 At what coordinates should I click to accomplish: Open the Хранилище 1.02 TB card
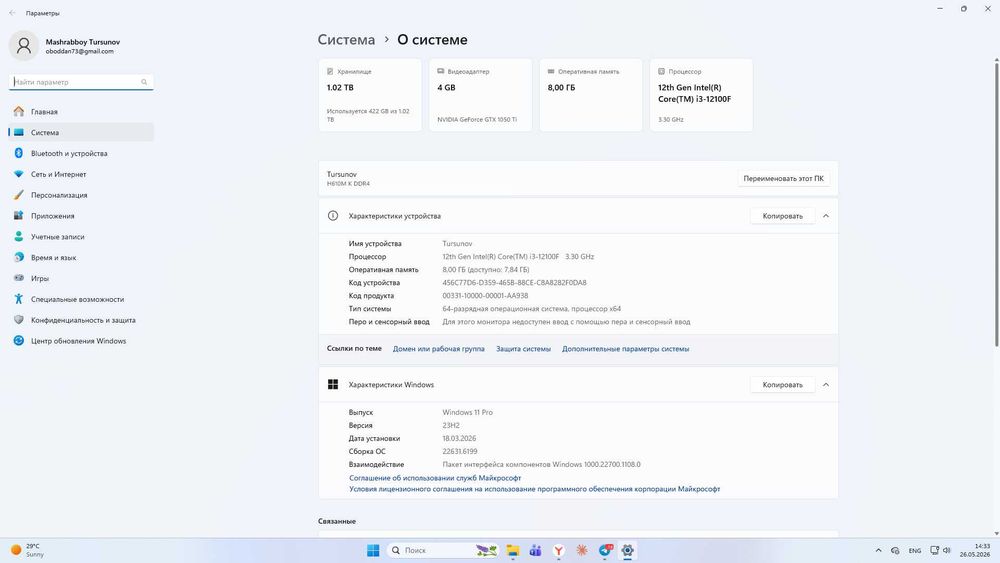(370, 95)
